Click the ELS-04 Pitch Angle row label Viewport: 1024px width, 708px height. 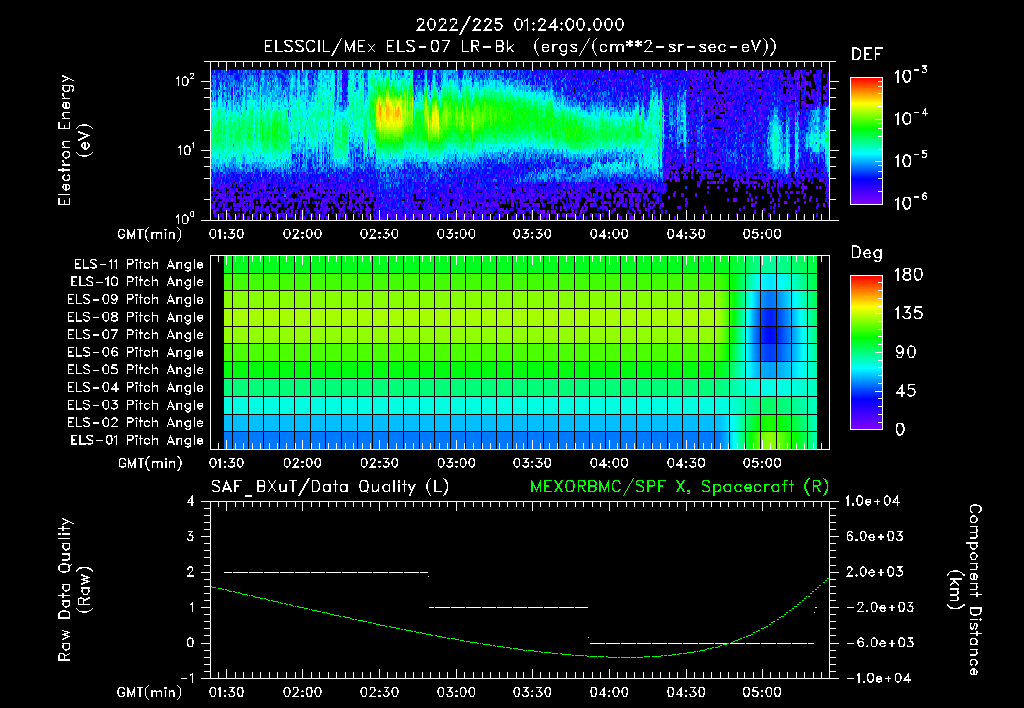[x=136, y=387]
